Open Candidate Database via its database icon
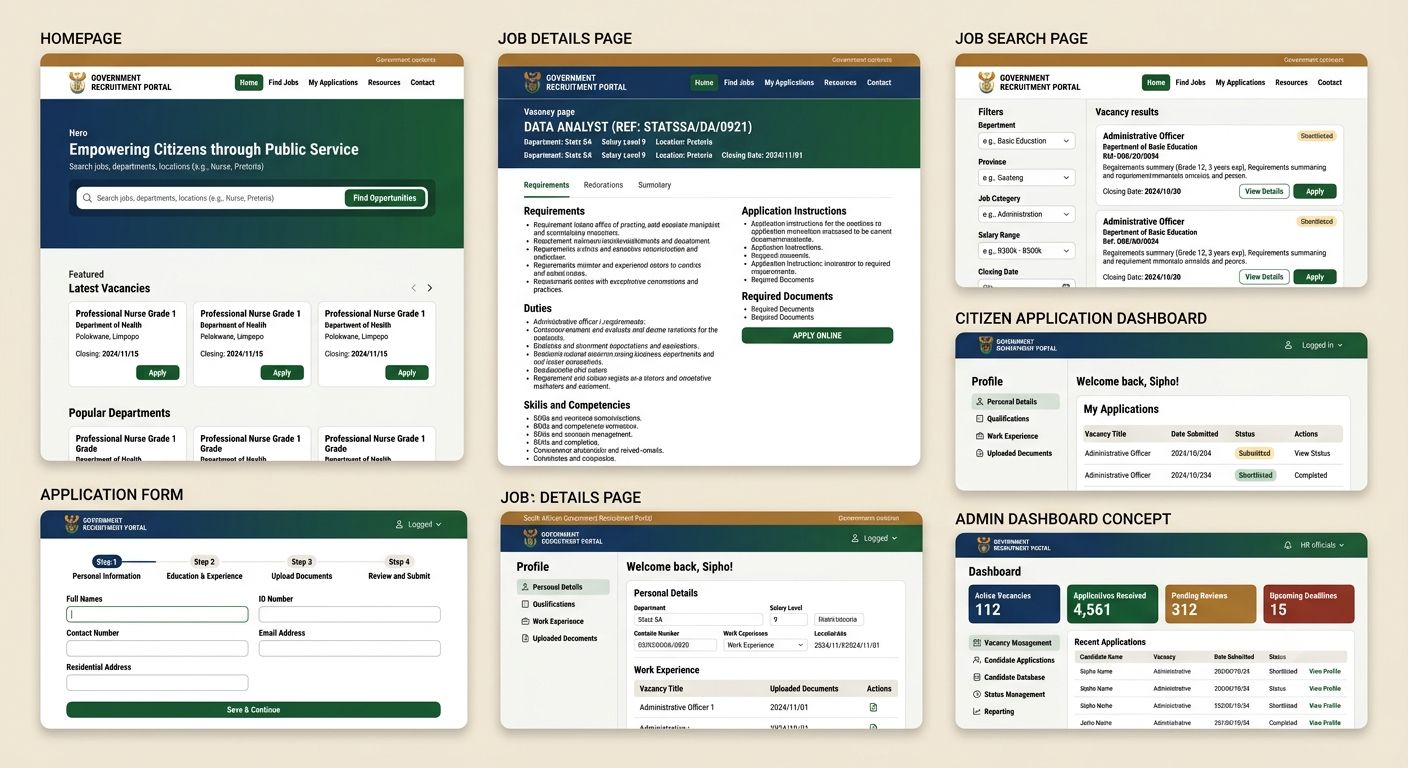Screen dimensions: 1408x768 pos(977,677)
